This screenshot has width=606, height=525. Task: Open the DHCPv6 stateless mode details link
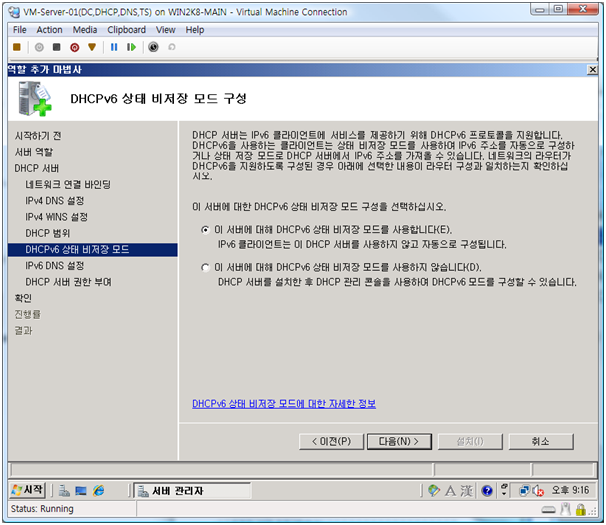pyautogui.click(x=284, y=404)
